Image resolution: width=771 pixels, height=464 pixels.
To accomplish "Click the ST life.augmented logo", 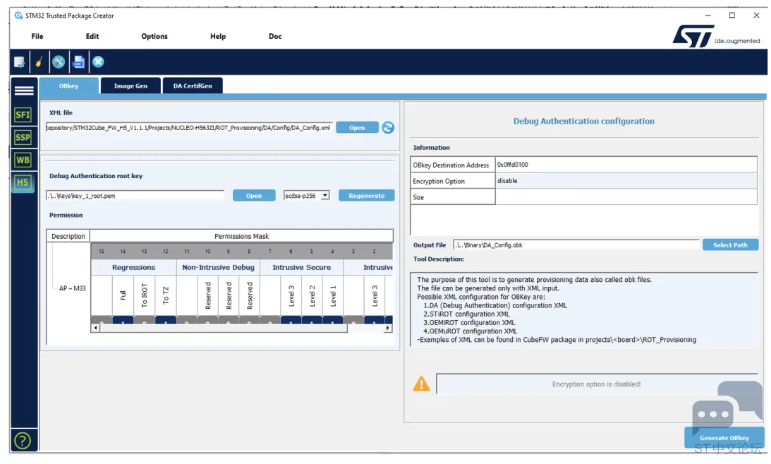I will point(716,37).
